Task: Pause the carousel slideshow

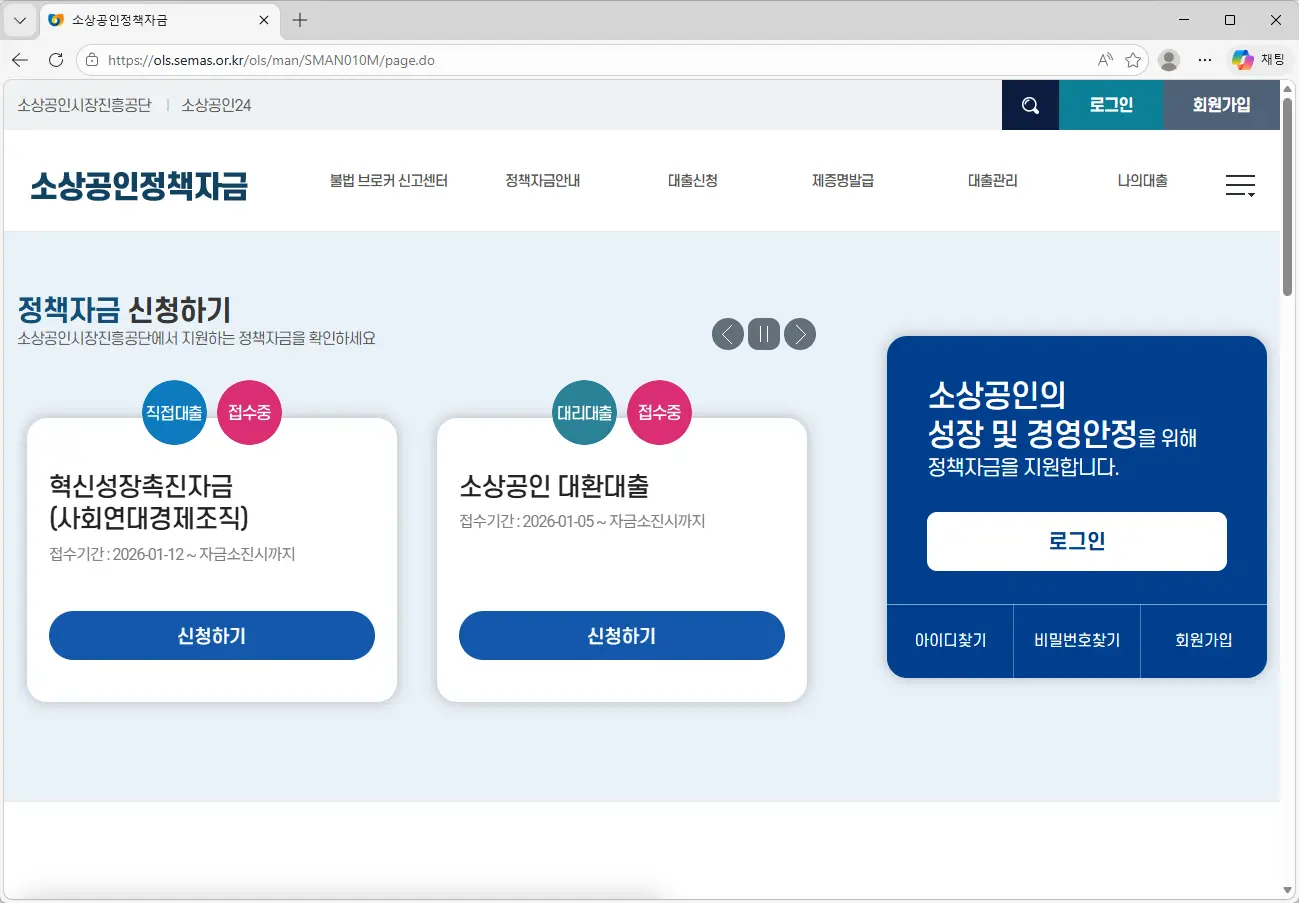Action: (763, 334)
